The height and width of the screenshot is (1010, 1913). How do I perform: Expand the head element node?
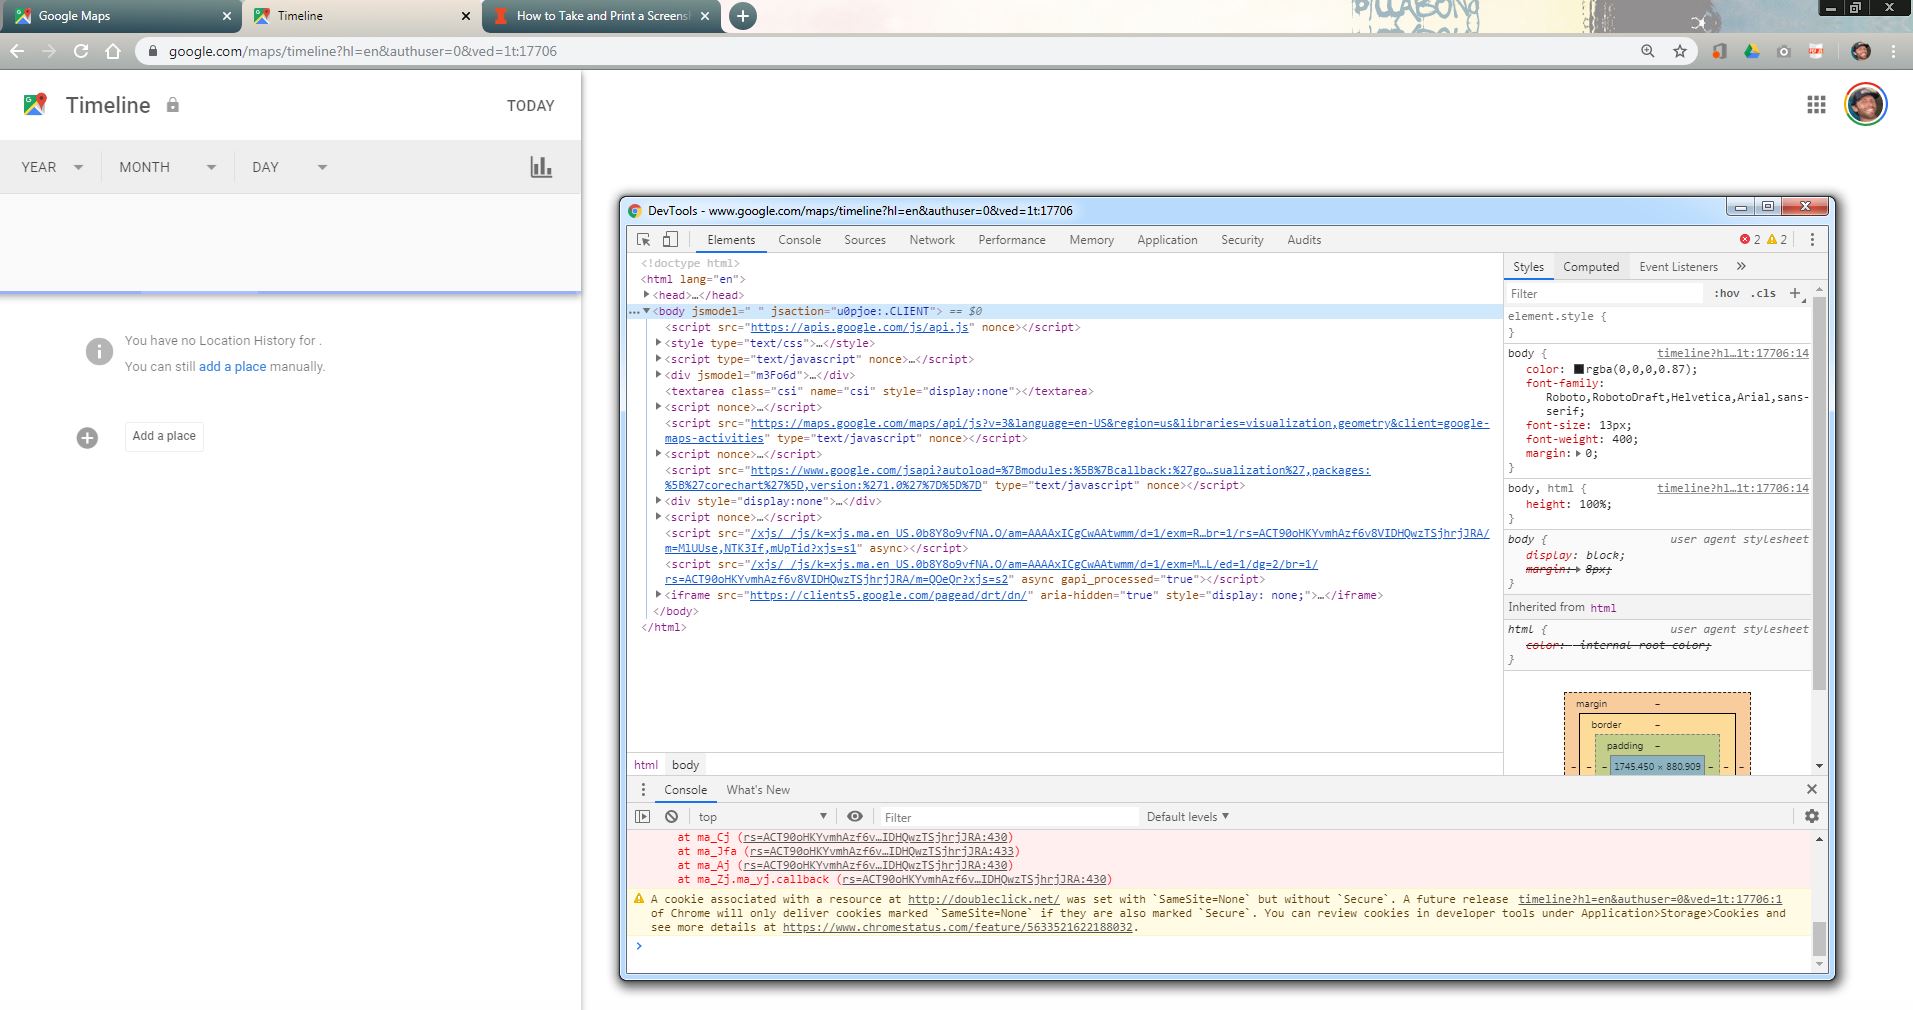click(x=647, y=295)
